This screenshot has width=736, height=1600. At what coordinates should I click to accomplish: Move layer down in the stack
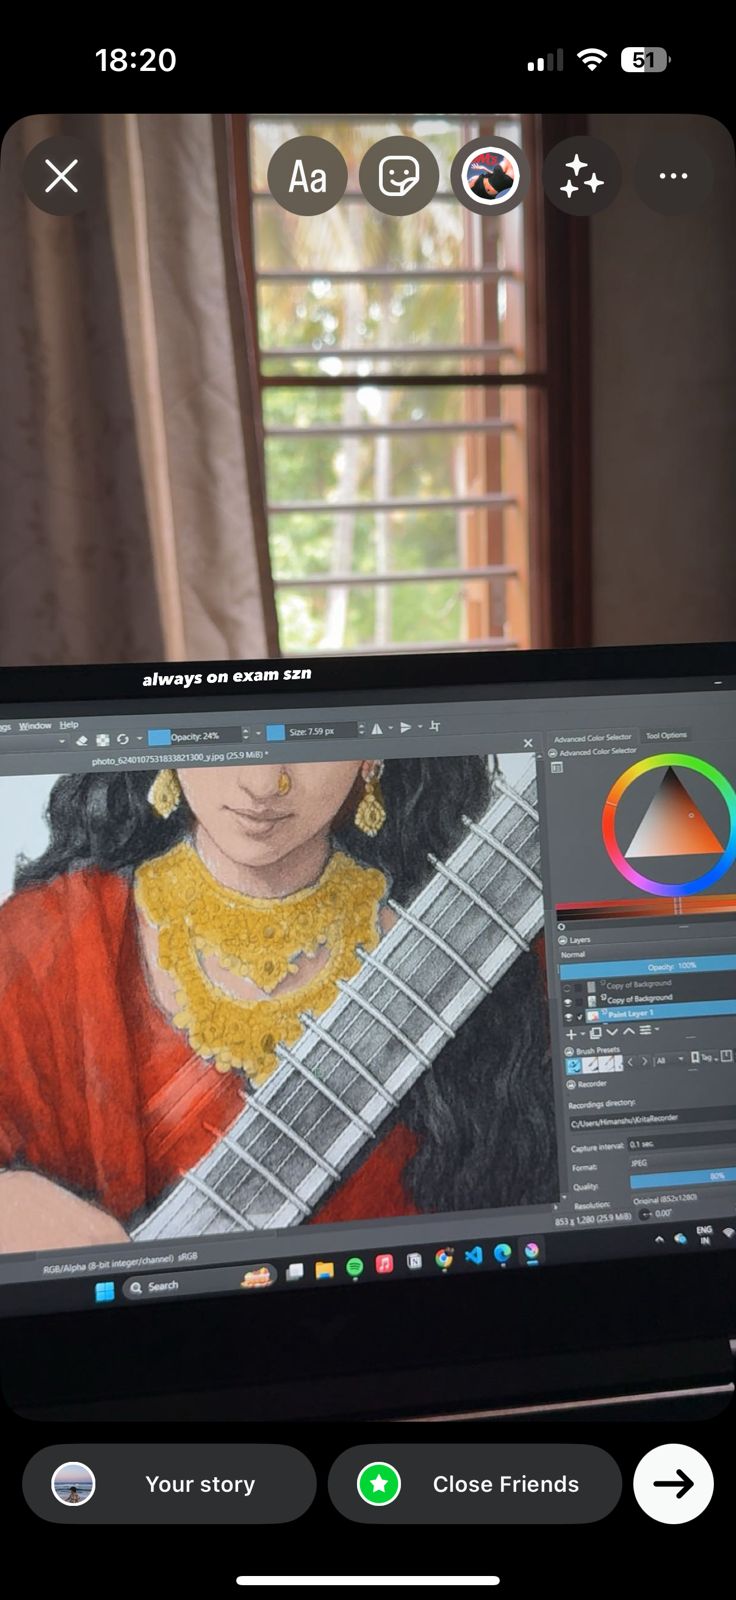coord(612,1032)
